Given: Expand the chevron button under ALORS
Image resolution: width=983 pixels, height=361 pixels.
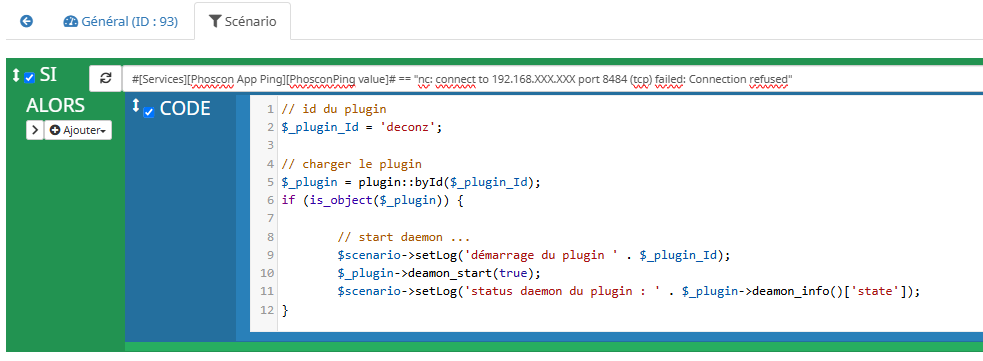Looking at the screenshot, I should click(35, 130).
